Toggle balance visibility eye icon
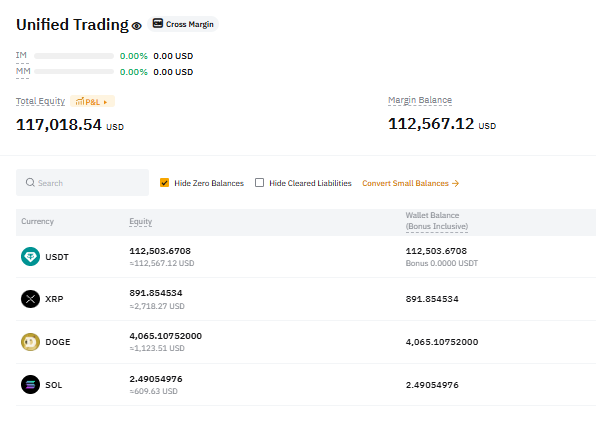This screenshot has width=596, height=430. click(x=136, y=26)
